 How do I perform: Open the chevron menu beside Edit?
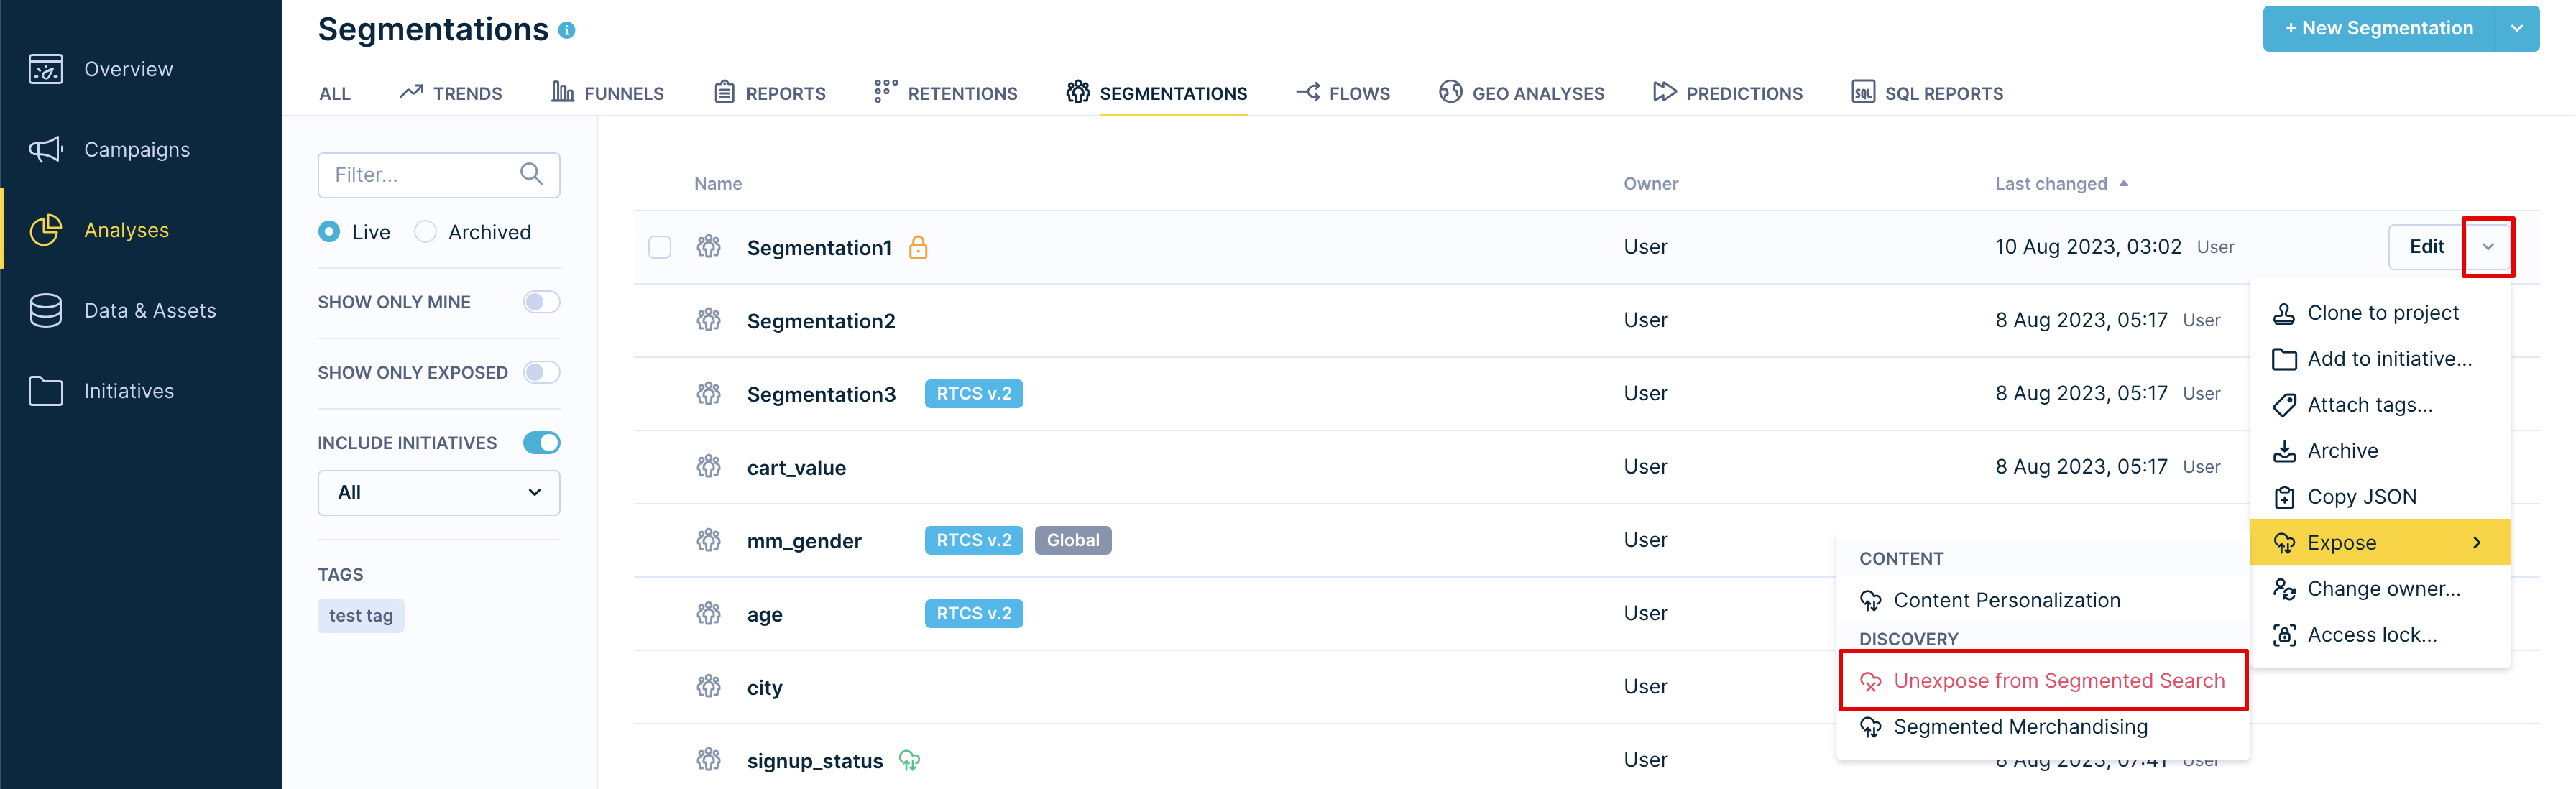(2487, 247)
